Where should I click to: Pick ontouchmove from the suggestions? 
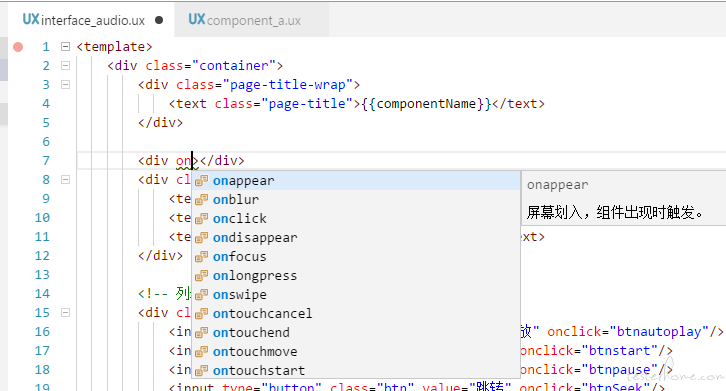[356, 351]
